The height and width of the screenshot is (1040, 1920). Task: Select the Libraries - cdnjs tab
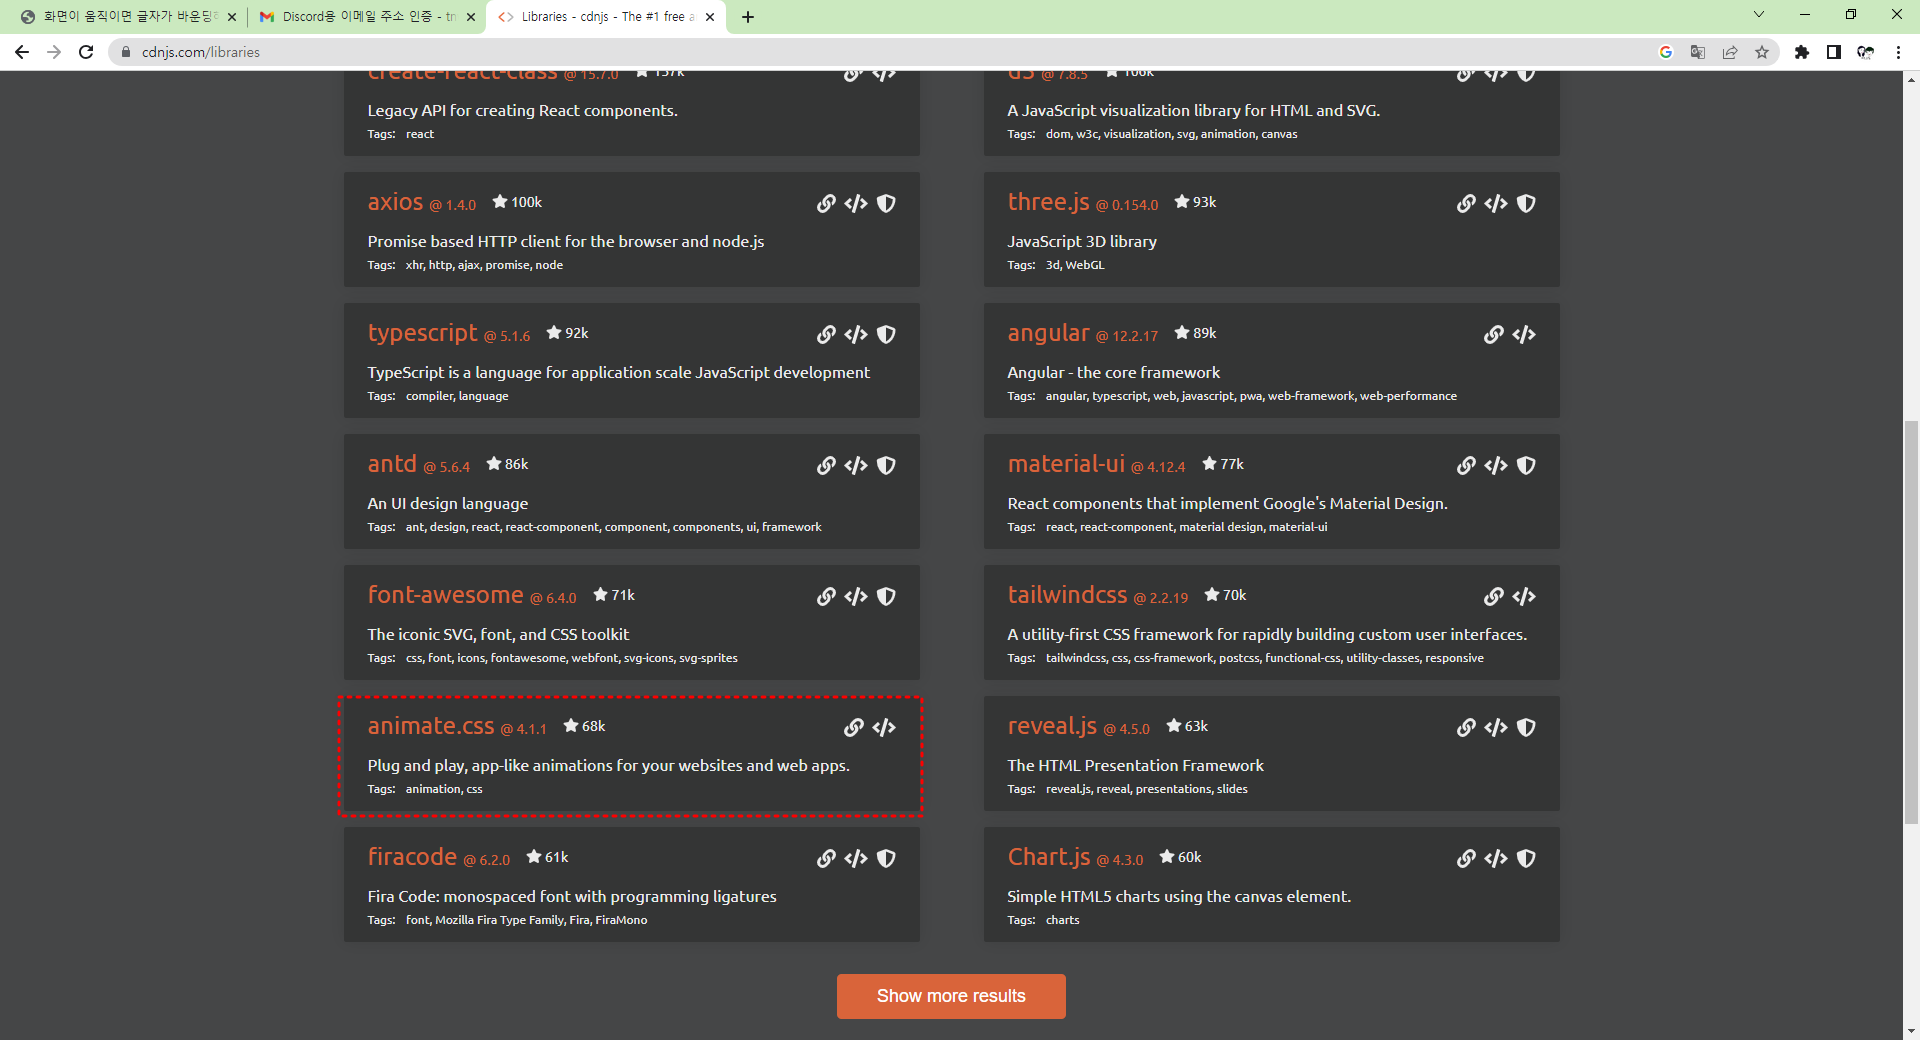click(603, 17)
